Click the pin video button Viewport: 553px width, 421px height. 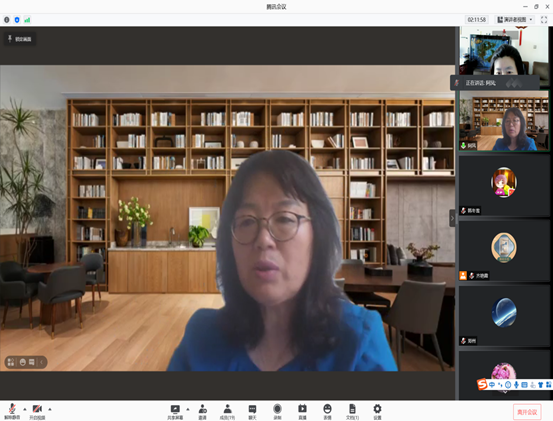(20, 39)
